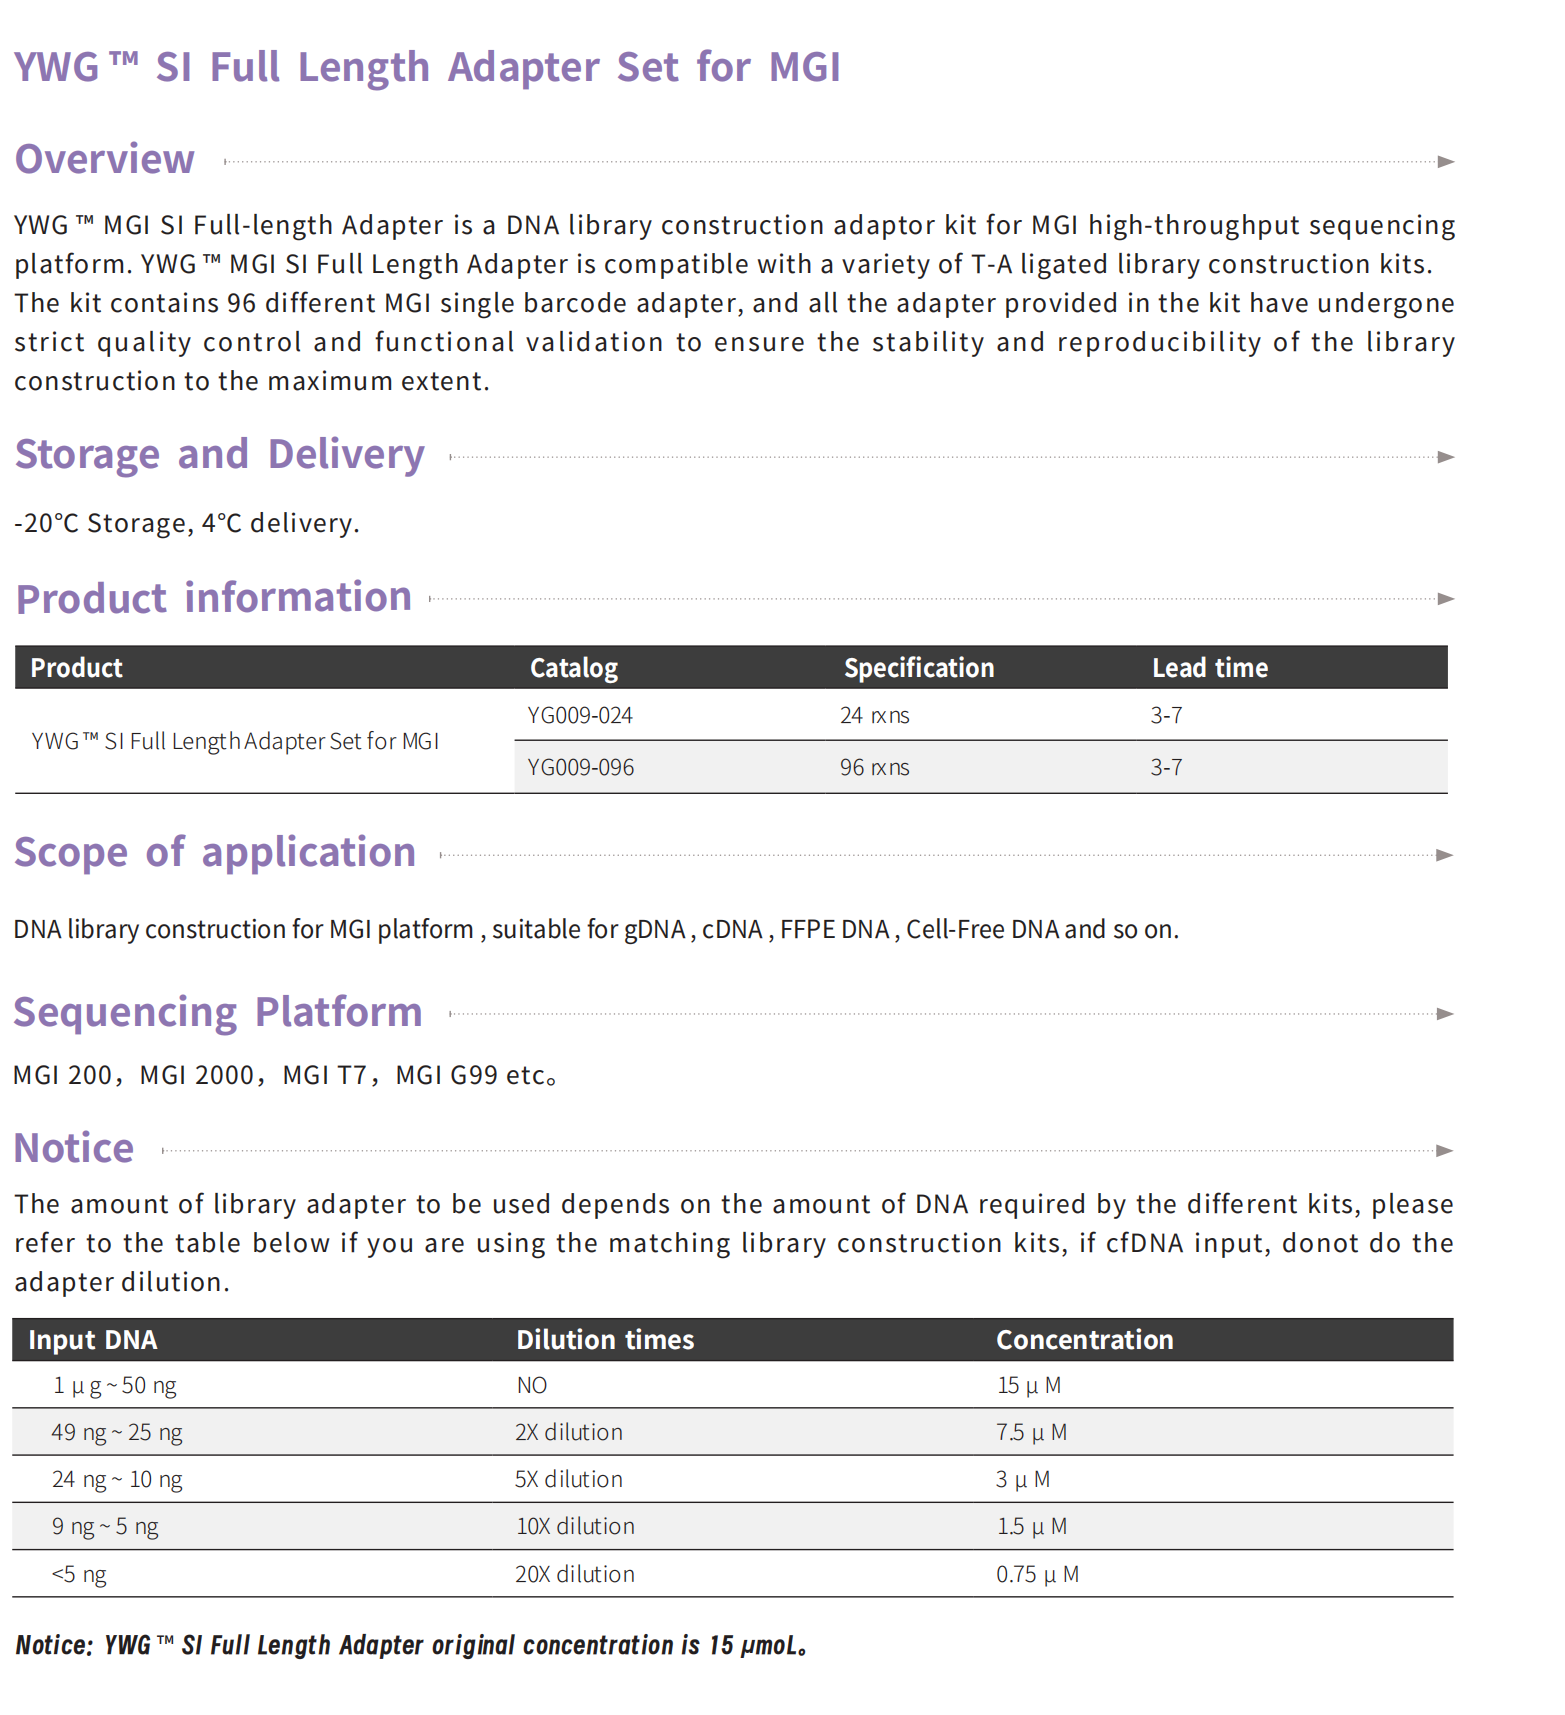Click the 'Overview' section heading
1565x1715 pixels.
pyautogui.click(x=104, y=160)
